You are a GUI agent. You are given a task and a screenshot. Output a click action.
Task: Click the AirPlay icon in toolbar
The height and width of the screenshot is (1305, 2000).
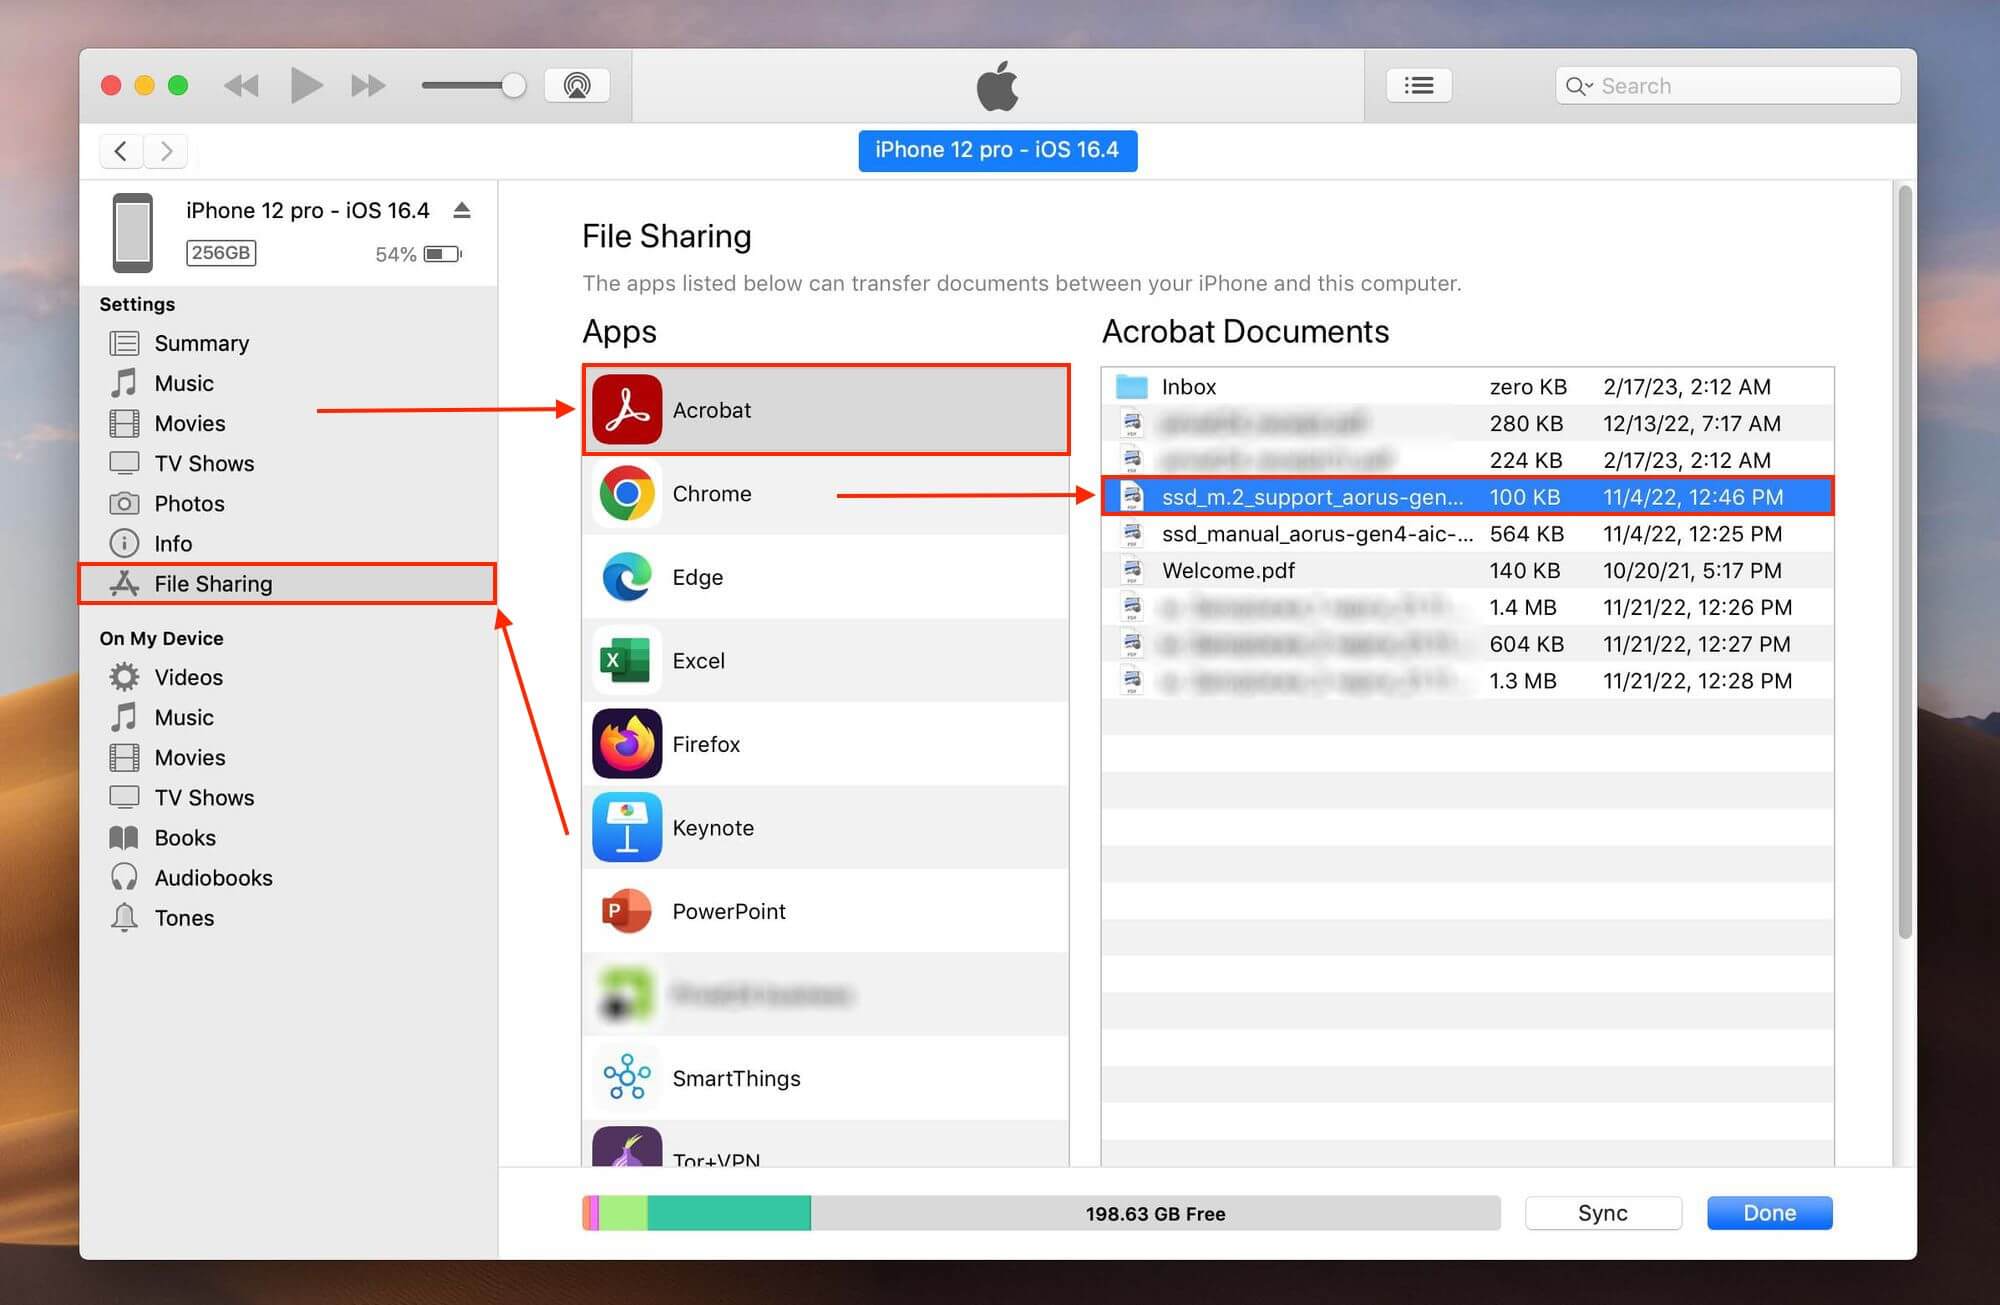click(x=577, y=85)
